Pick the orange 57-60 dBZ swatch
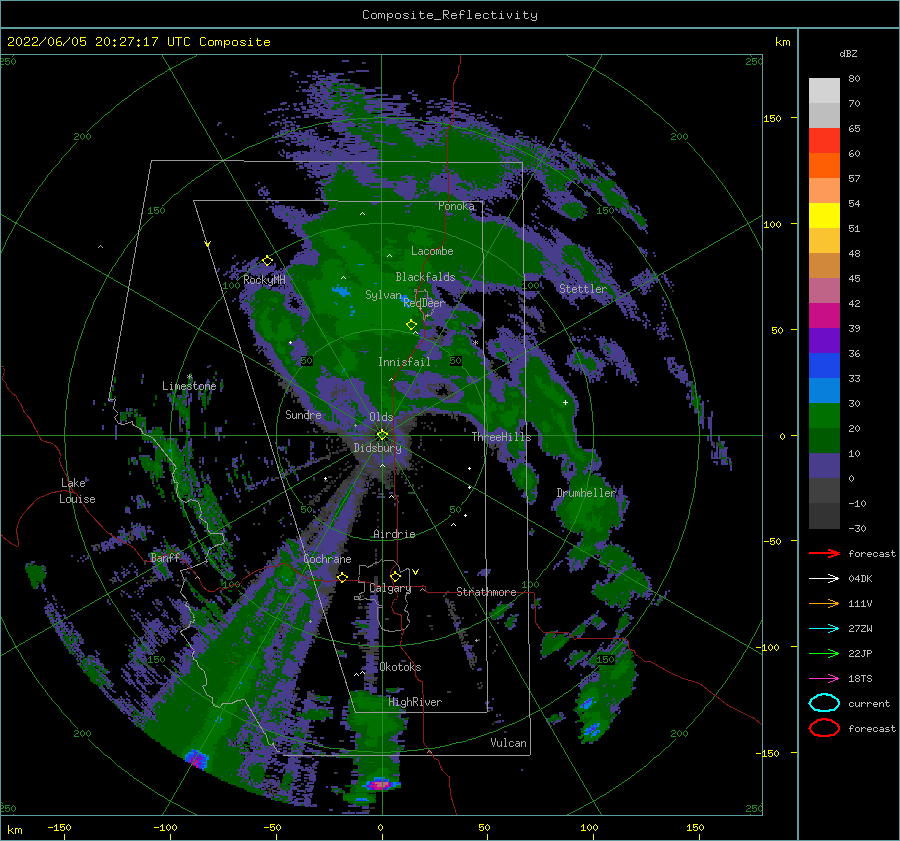Image resolution: width=900 pixels, height=841 pixels. tap(824, 165)
